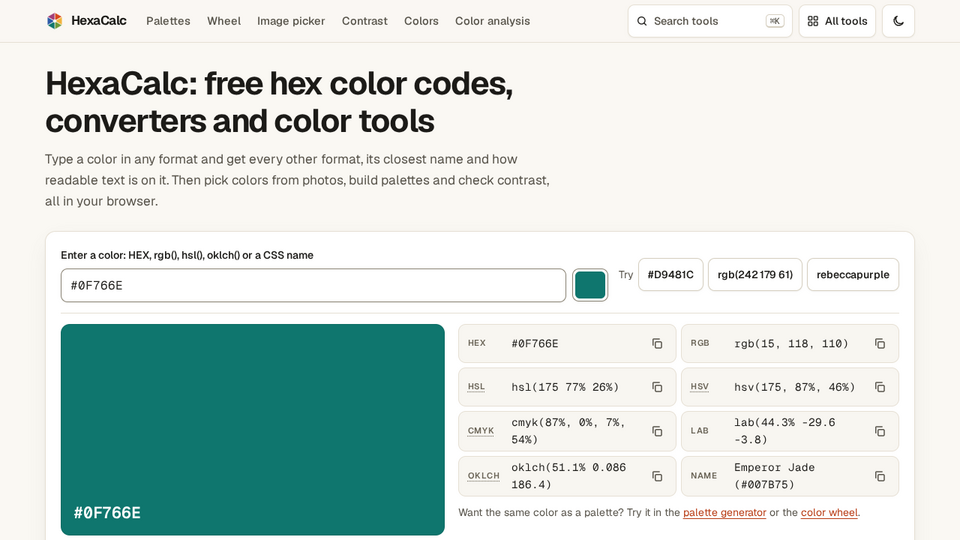Click the HSL label abbreviation
The width and height of the screenshot is (960, 540).
click(476, 387)
